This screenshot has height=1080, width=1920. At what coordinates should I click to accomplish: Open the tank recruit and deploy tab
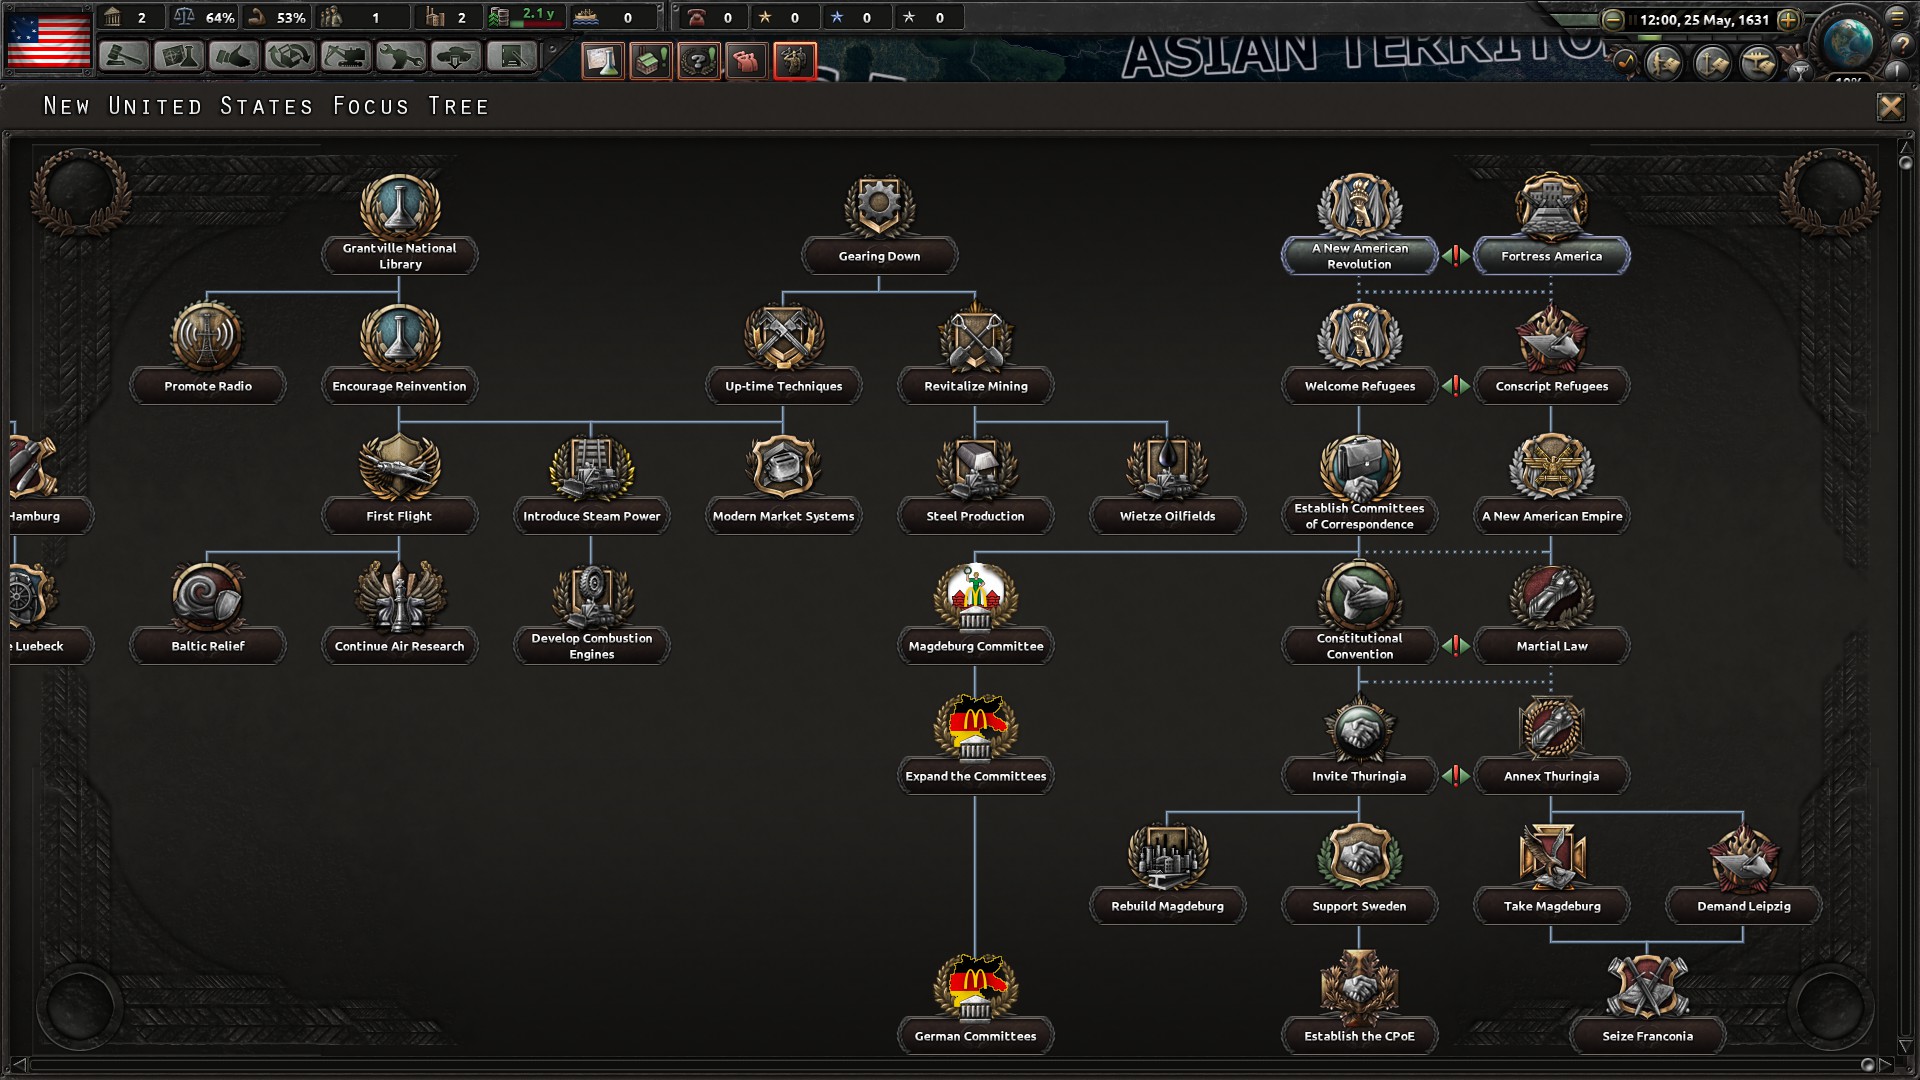tap(455, 56)
